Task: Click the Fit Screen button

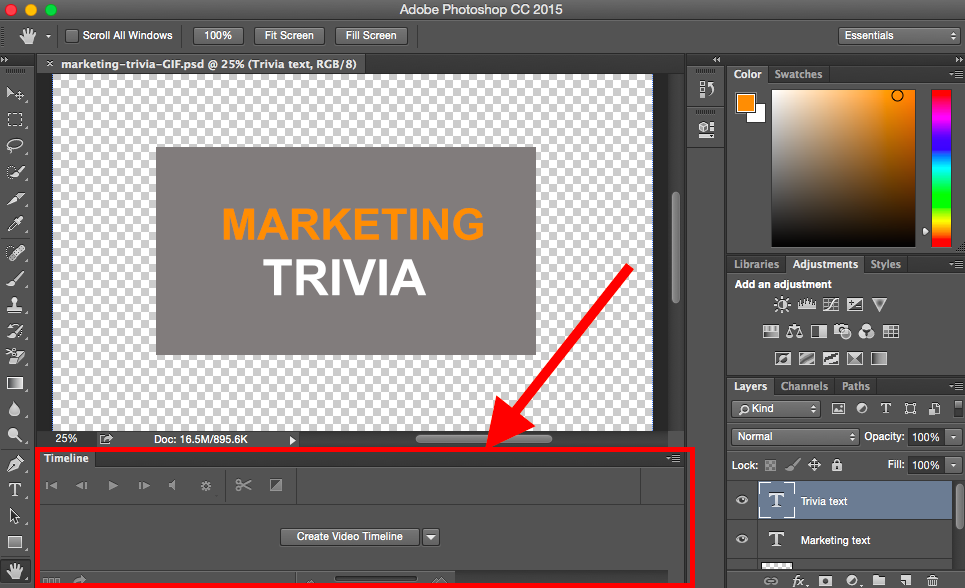Action: pyautogui.click(x=290, y=36)
